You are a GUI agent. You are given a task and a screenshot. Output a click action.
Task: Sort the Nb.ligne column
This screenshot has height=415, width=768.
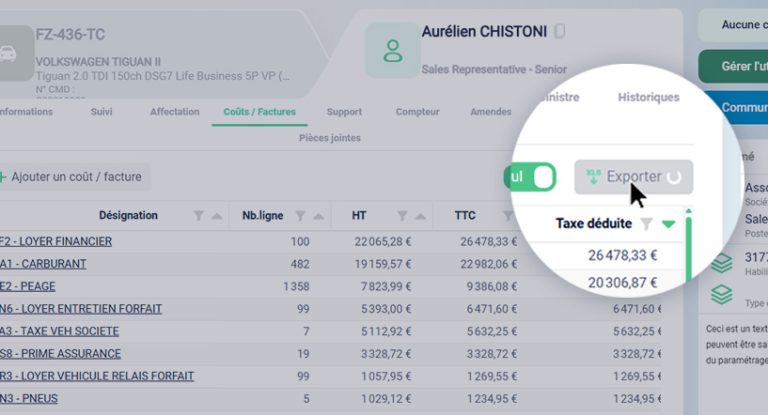click(x=319, y=216)
